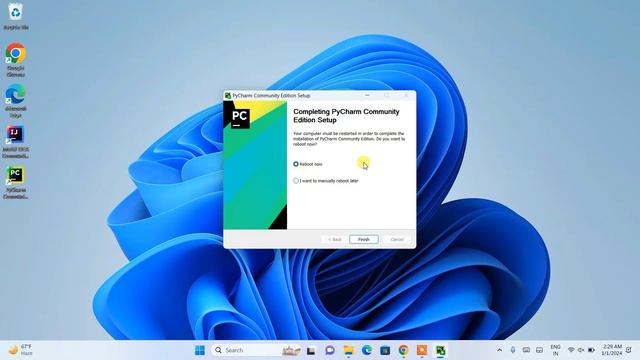
Task: Open Google Chrome from the taskbar
Action: pos(403,350)
